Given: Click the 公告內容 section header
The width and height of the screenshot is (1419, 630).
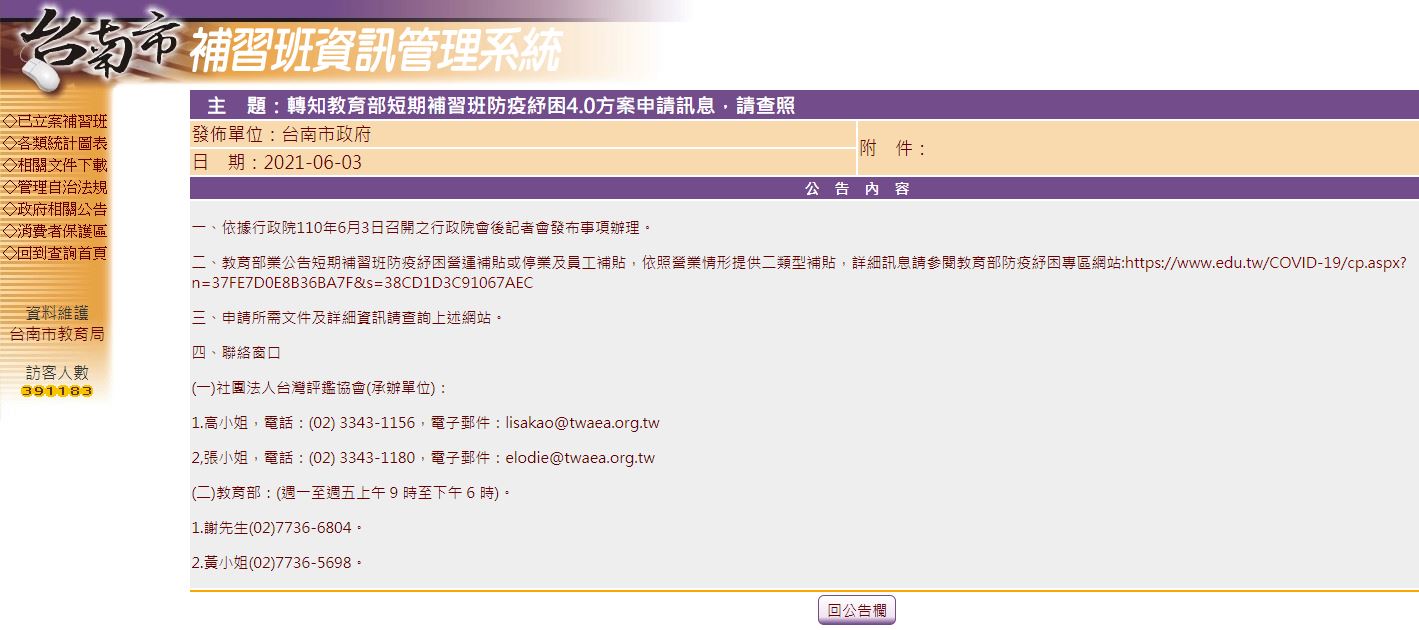Looking at the screenshot, I should click(x=857, y=189).
